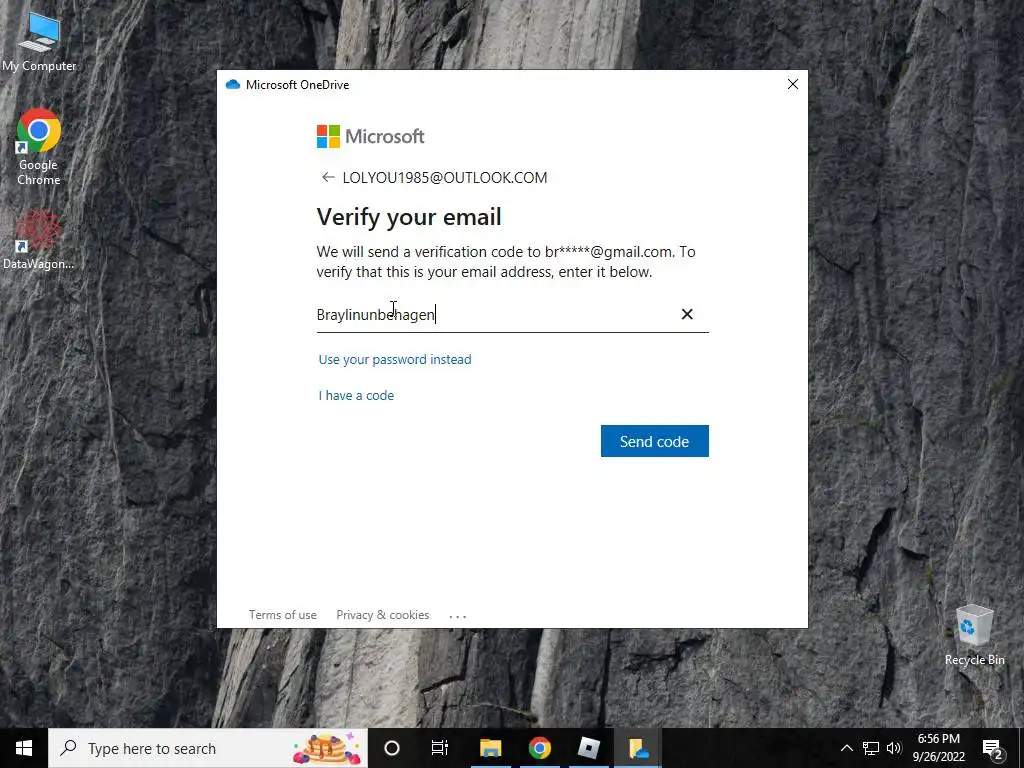Open Google Chrome from the taskbar
The image size is (1024, 768).
(x=539, y=748)
